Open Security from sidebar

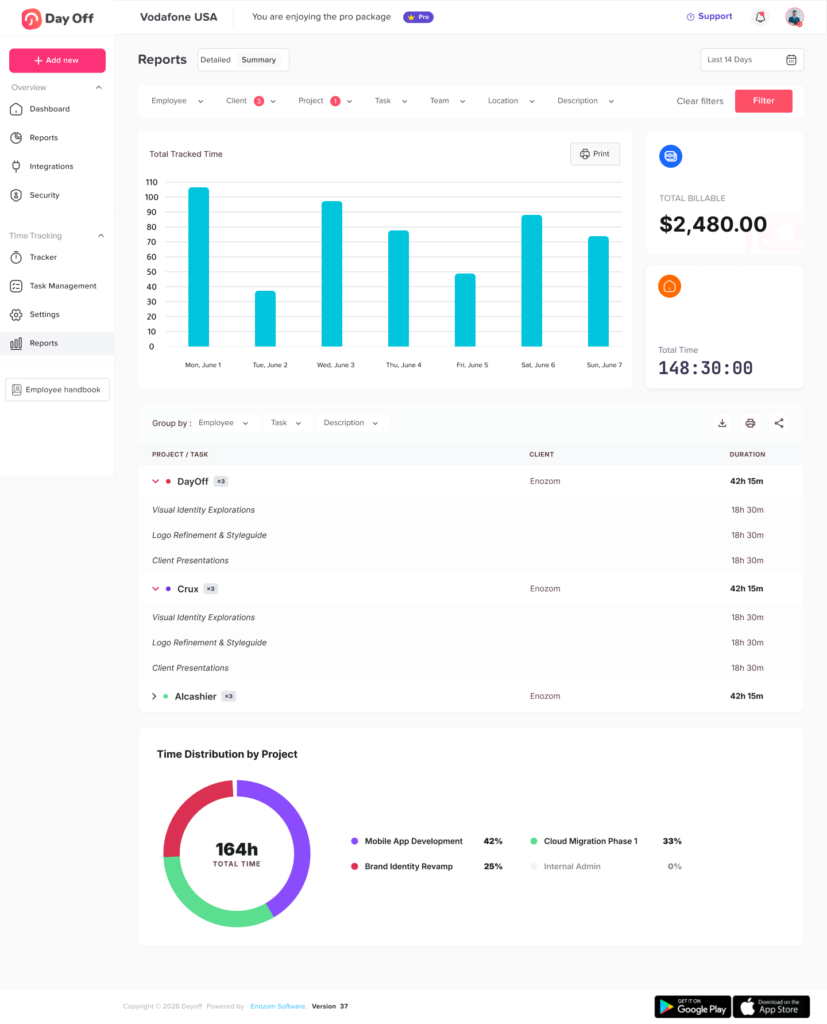tap(44, 195)
